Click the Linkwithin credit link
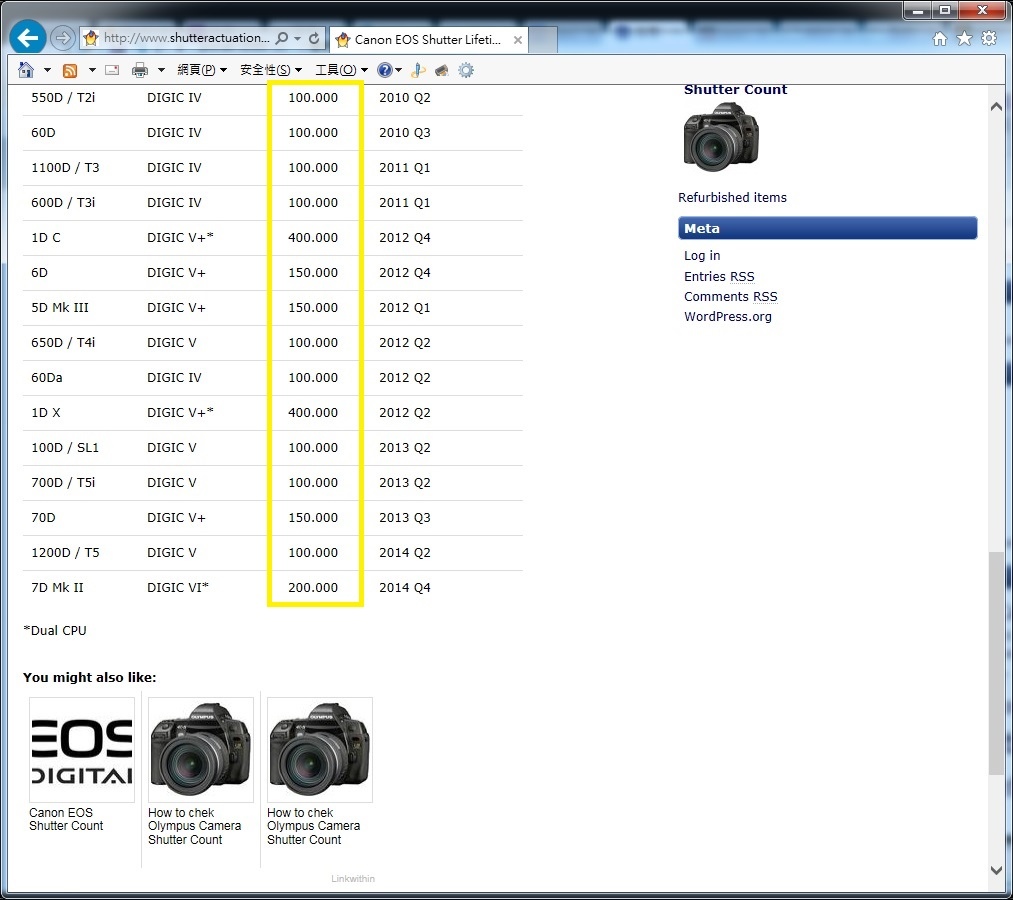This screenshot has height=900, width=1013. [353, 879]
